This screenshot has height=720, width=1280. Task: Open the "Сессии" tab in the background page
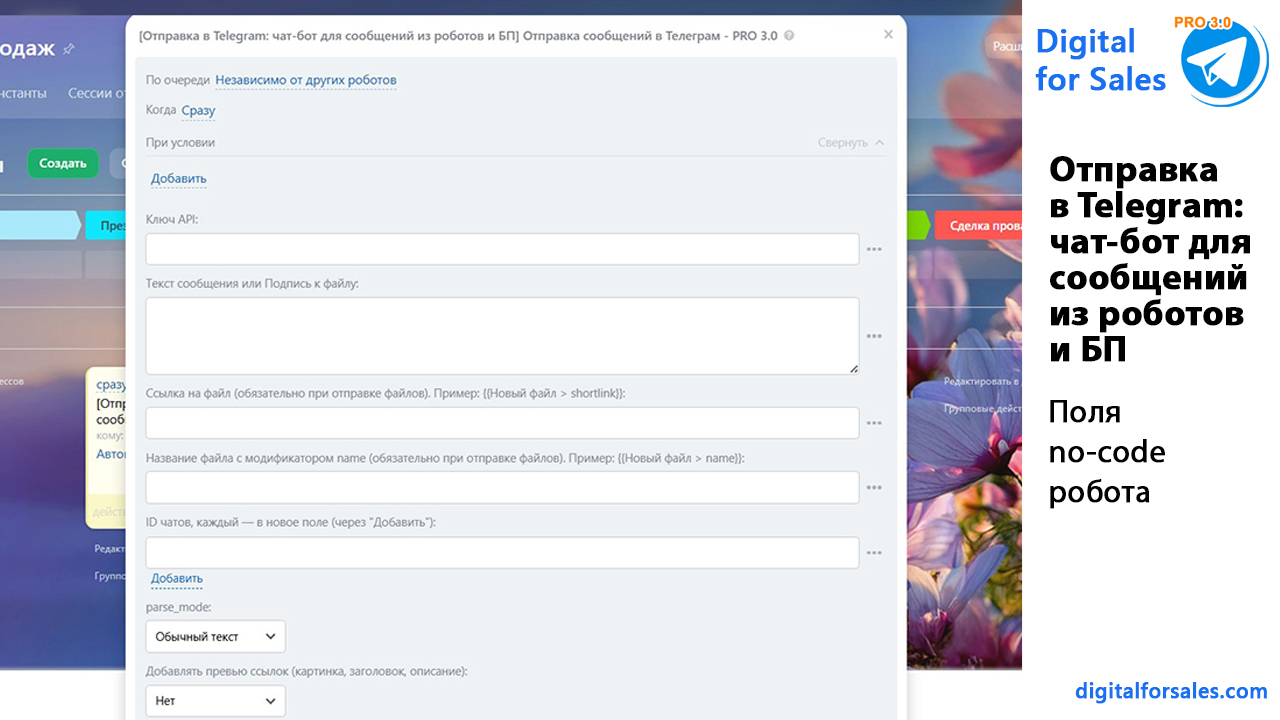pyautogui.click(x=96, y=93)
